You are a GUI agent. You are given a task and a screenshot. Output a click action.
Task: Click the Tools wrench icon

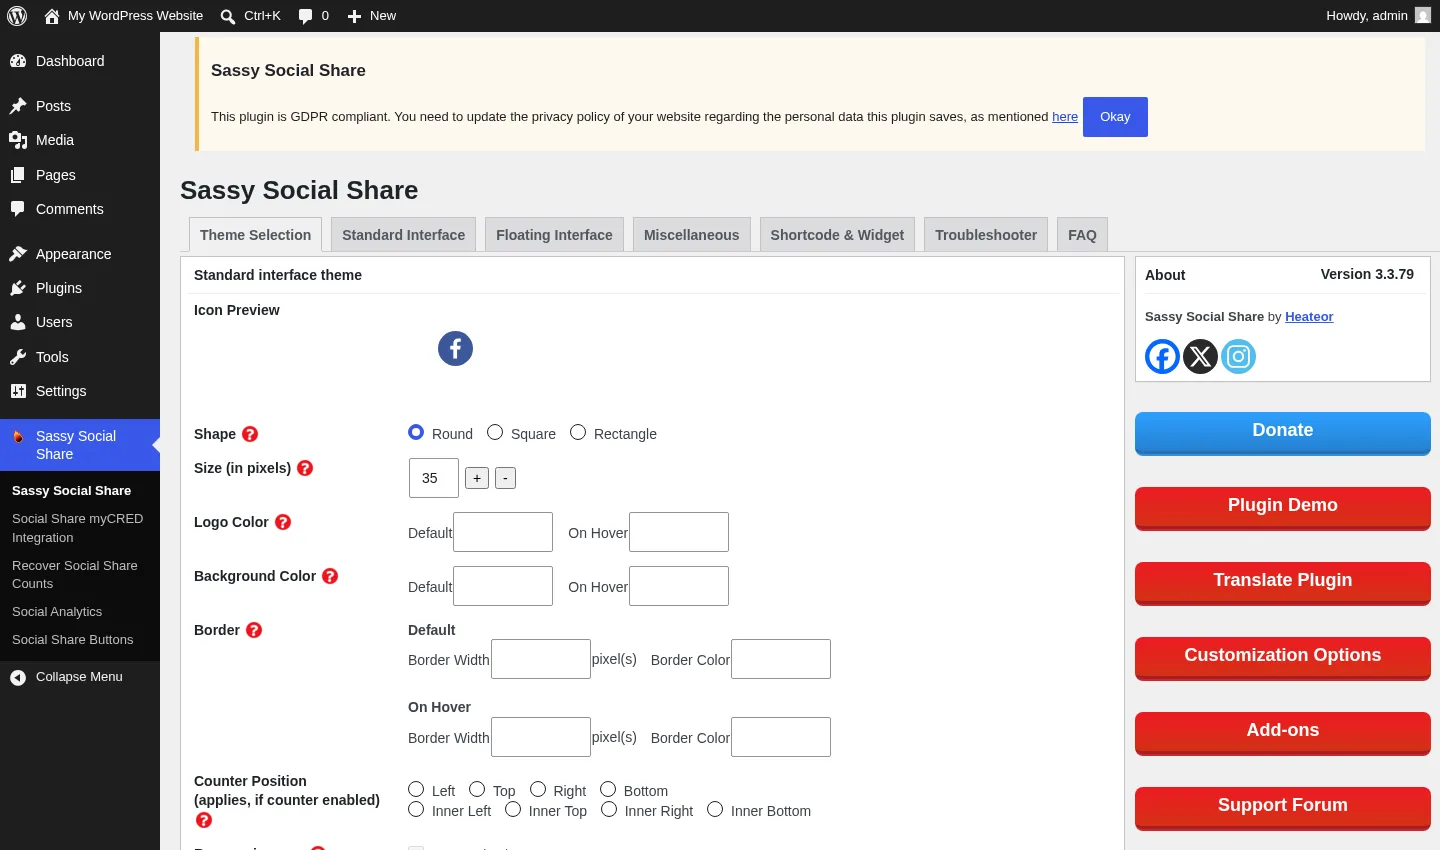(18, 357)
